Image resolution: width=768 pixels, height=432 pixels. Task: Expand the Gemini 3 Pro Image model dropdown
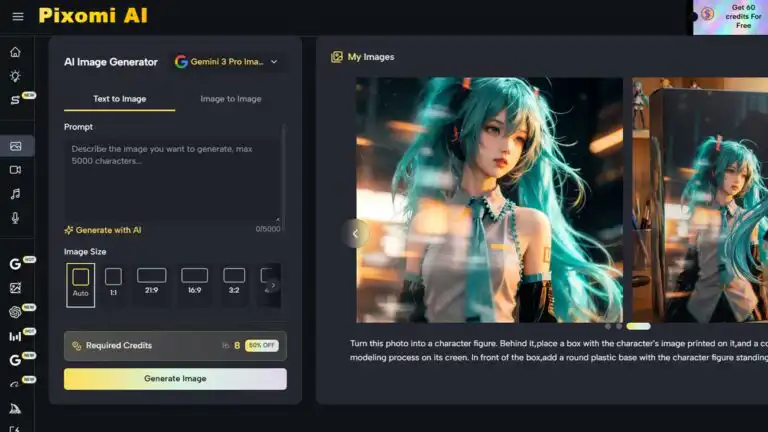(x=226, y=62)
